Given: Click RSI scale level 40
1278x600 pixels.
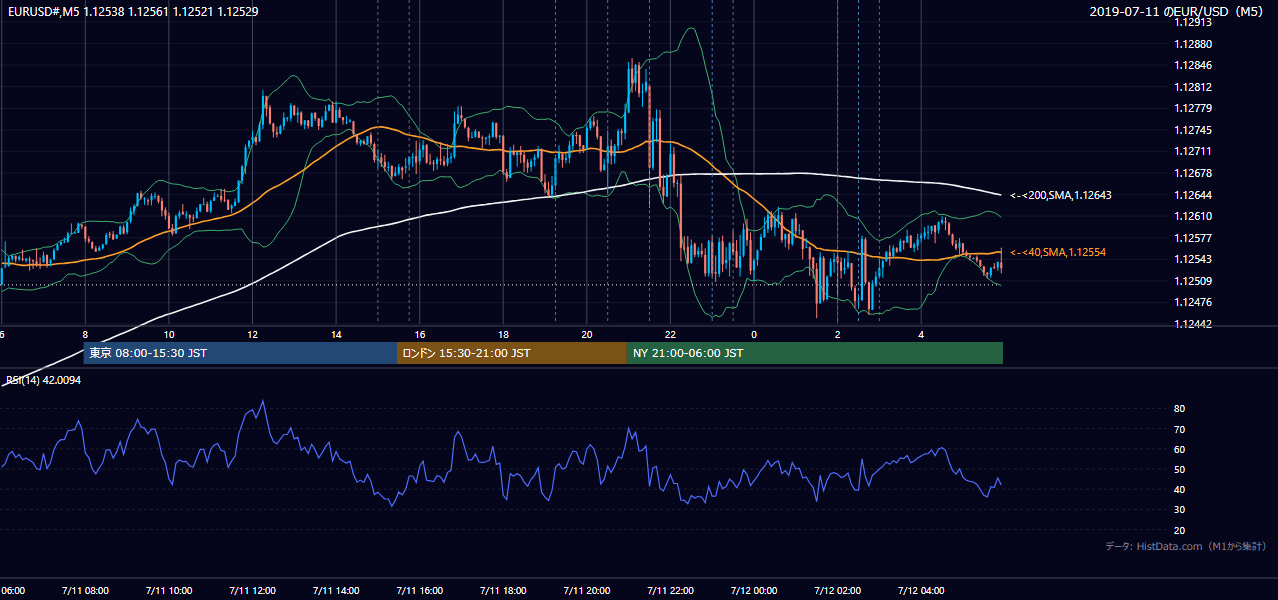Looking at the screenshot, I should 1179,489.
